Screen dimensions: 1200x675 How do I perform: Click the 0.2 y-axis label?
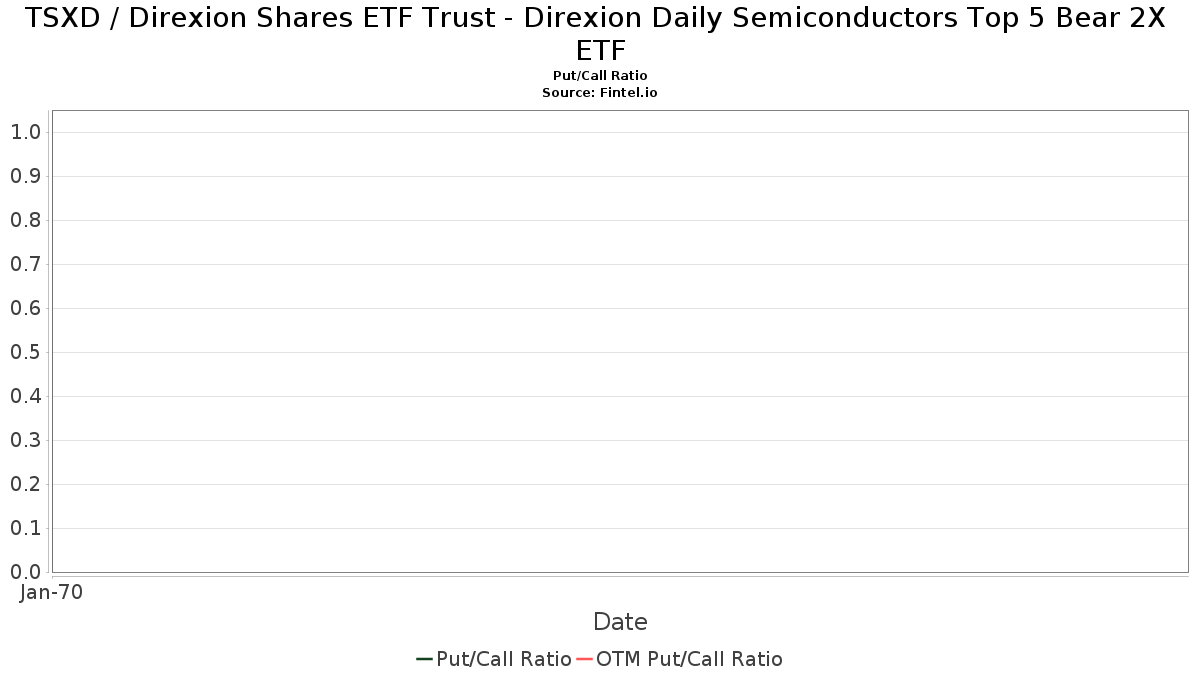tap(25, 484)
